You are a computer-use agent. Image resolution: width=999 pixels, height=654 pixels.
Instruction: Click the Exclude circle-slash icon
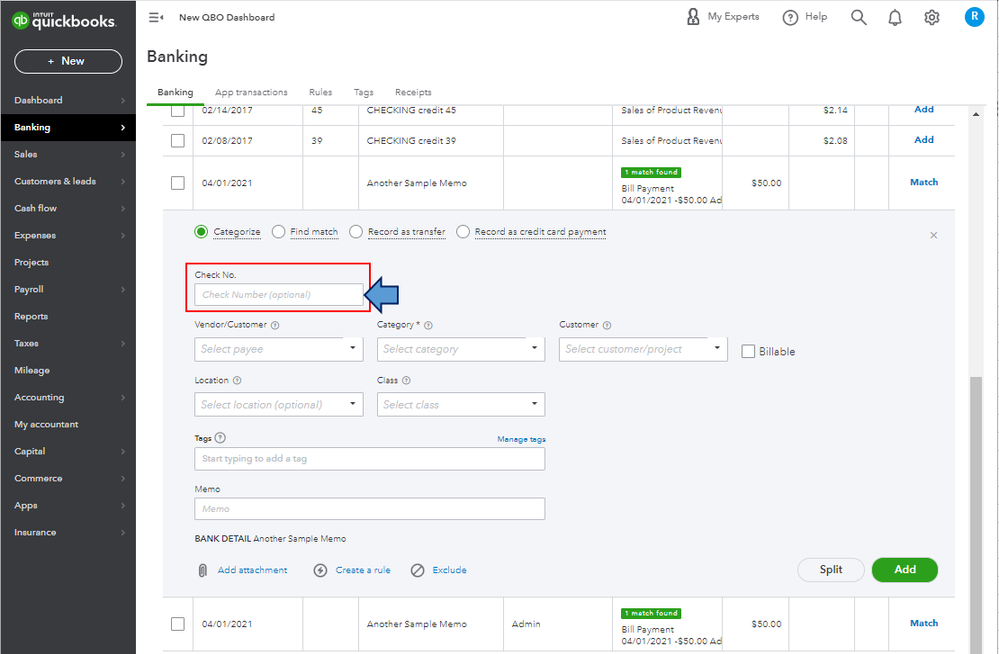click(x=417, y=570)
